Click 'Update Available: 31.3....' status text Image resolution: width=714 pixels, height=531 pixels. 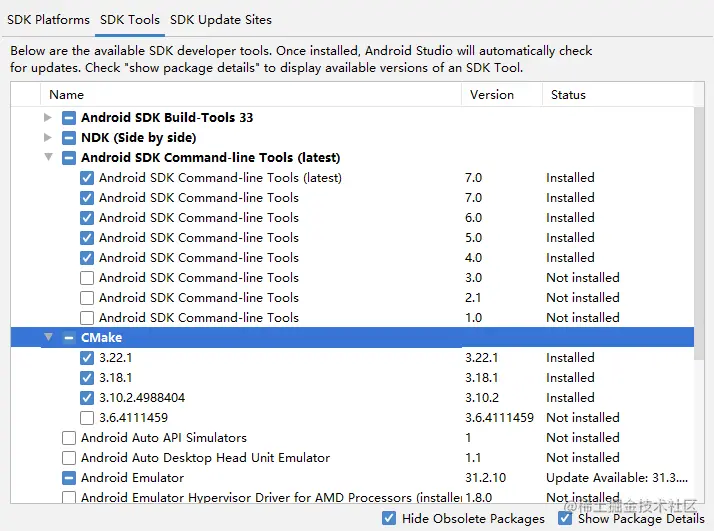[617, 478]
